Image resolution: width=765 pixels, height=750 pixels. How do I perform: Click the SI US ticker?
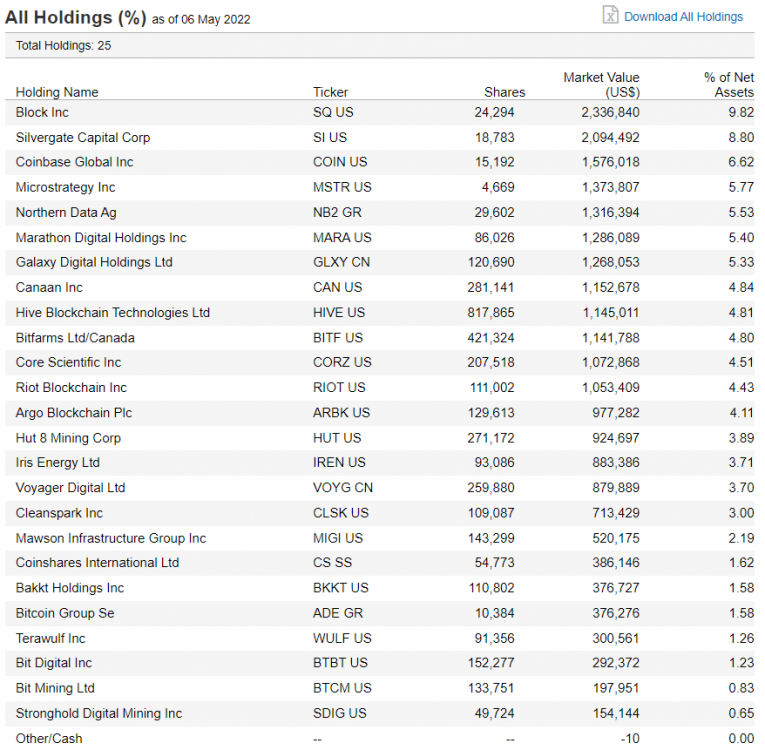pyautogui.click(x=330, y=138)
